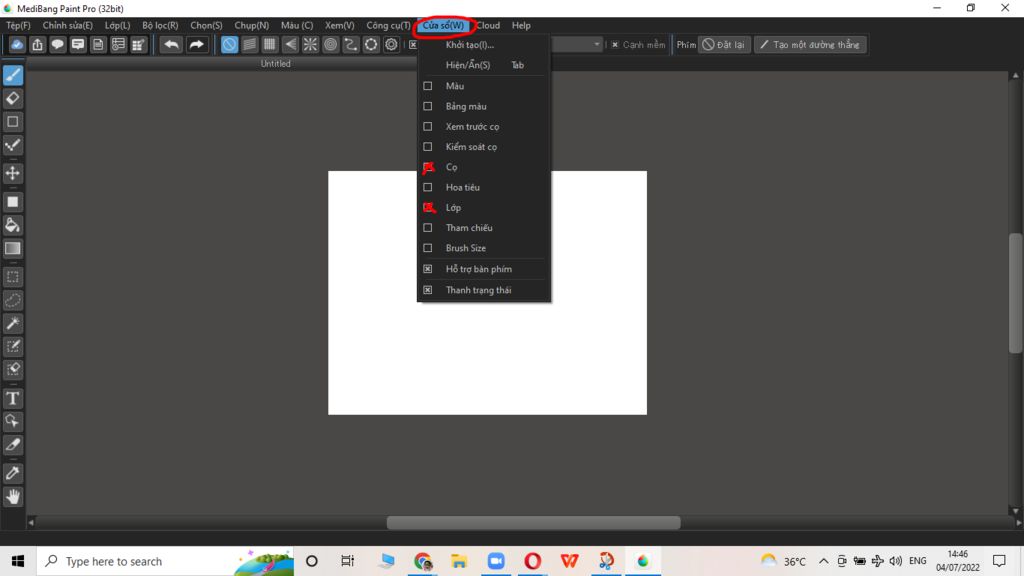Screen dimensions: 1024x576
Task: Select the Gradient tool
Action: click(x=13, y=248)
